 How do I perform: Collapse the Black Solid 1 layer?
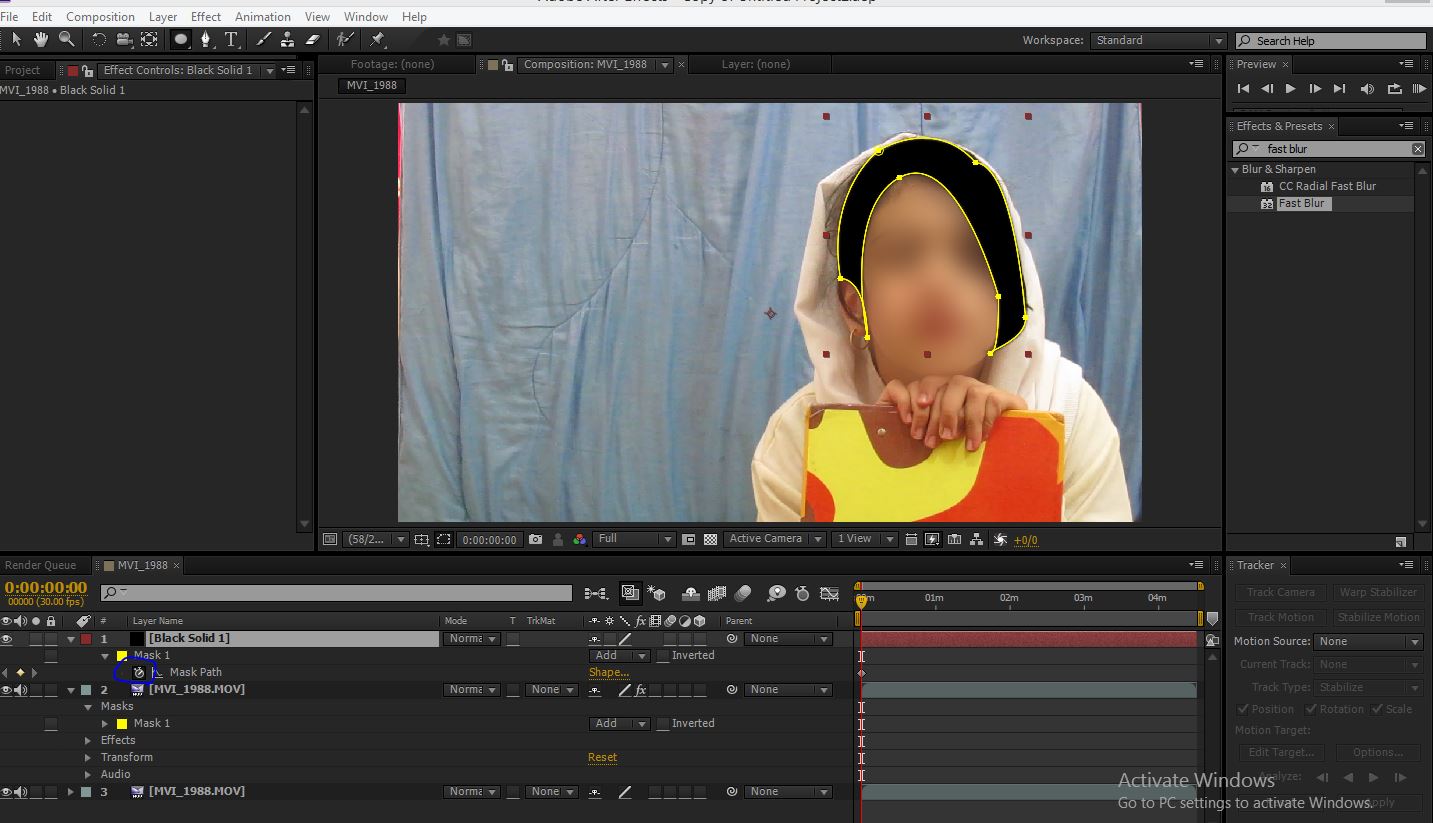[71, 638]
